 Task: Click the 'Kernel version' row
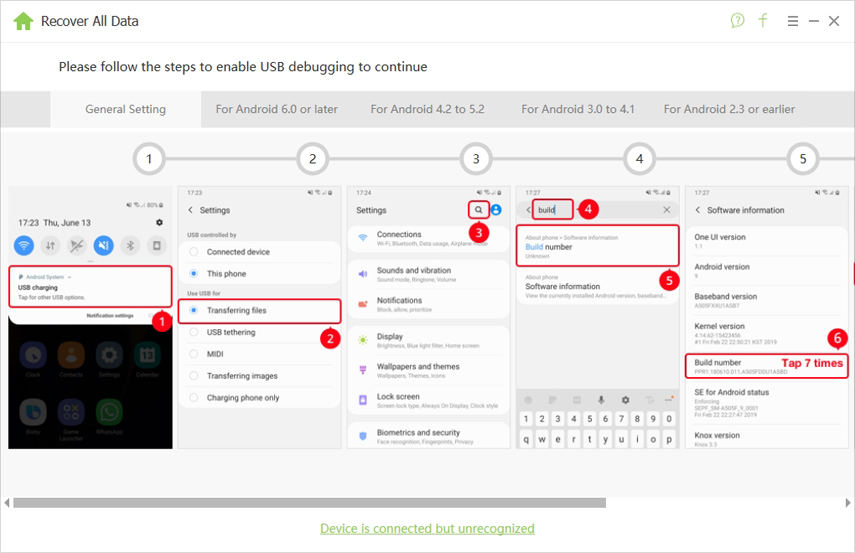point(767,333)
